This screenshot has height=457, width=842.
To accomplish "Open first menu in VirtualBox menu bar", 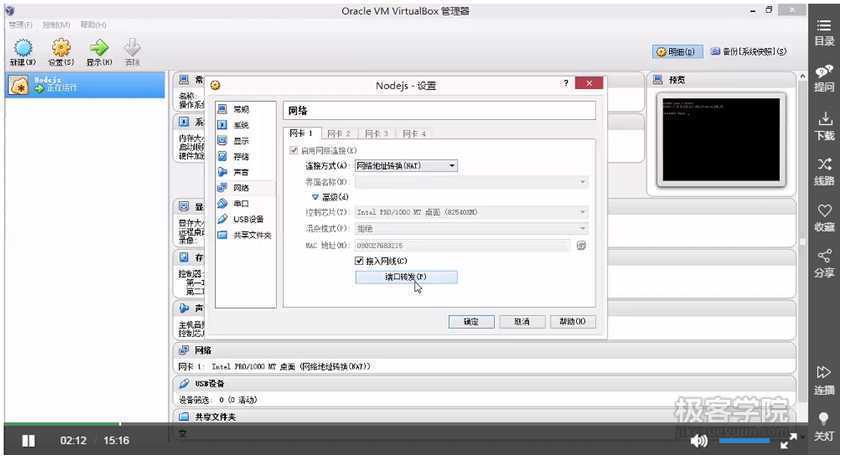I will [20, 25].
